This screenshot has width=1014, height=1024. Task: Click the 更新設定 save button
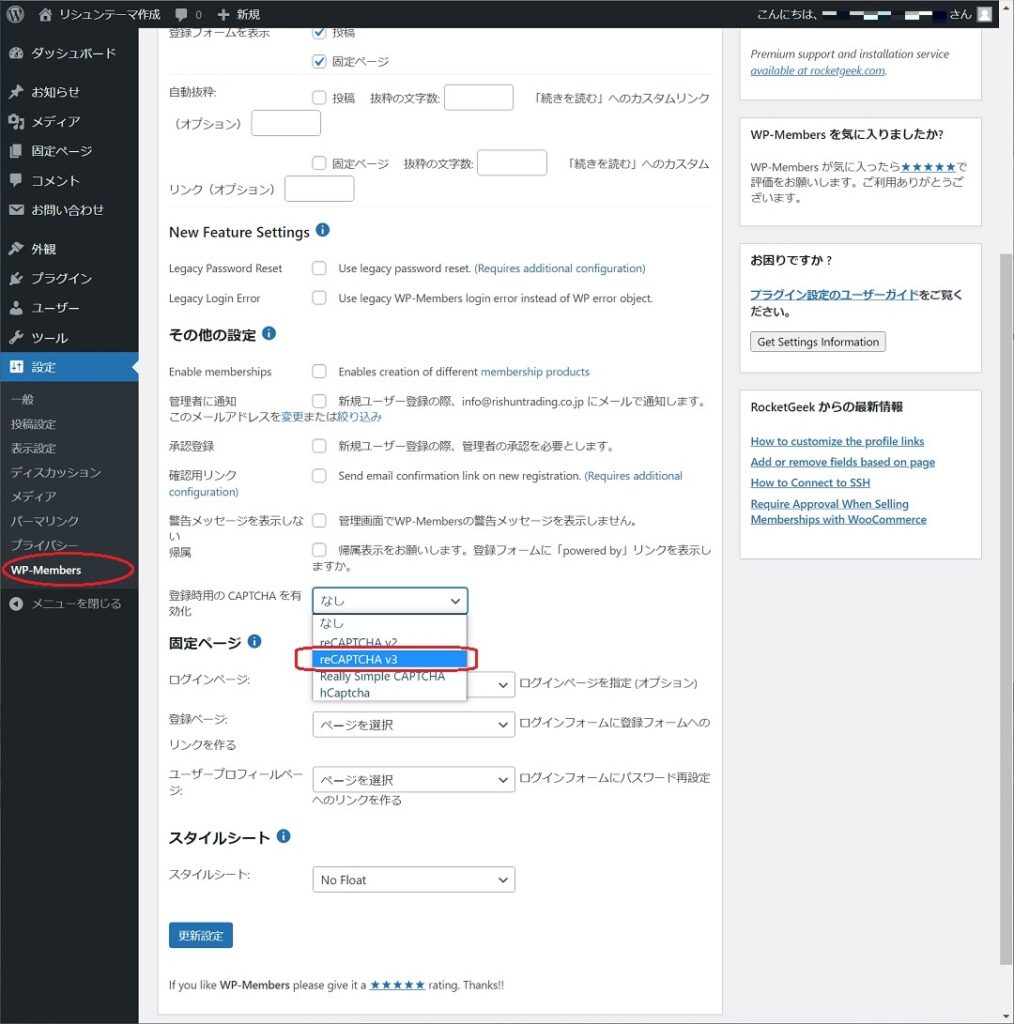point(200,935)
